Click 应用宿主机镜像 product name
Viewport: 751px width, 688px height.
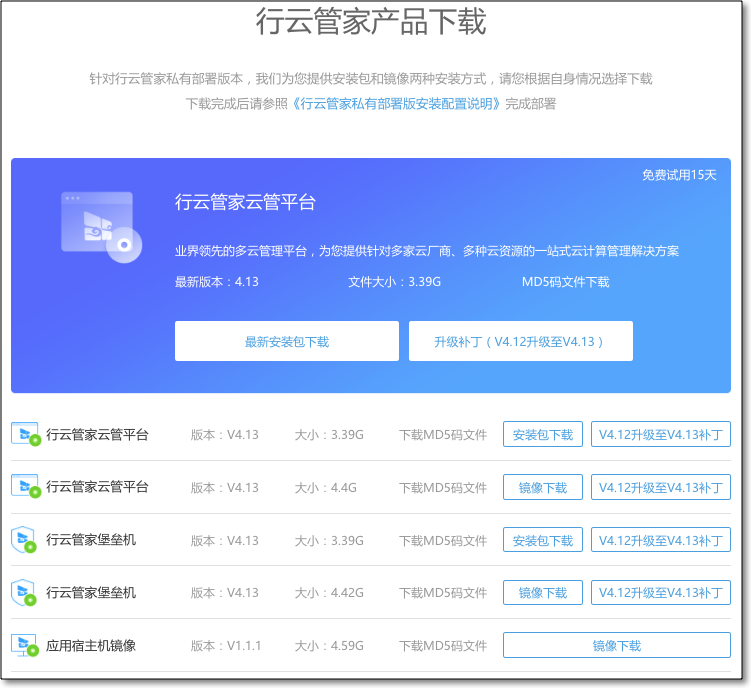91,645
